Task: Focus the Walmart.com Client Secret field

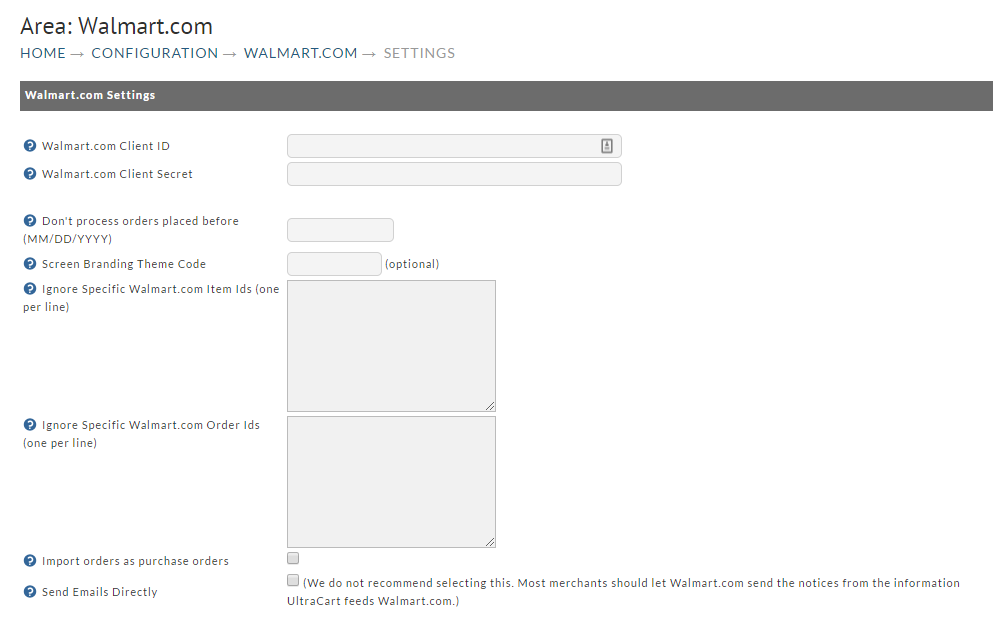Action: [454, 174]
